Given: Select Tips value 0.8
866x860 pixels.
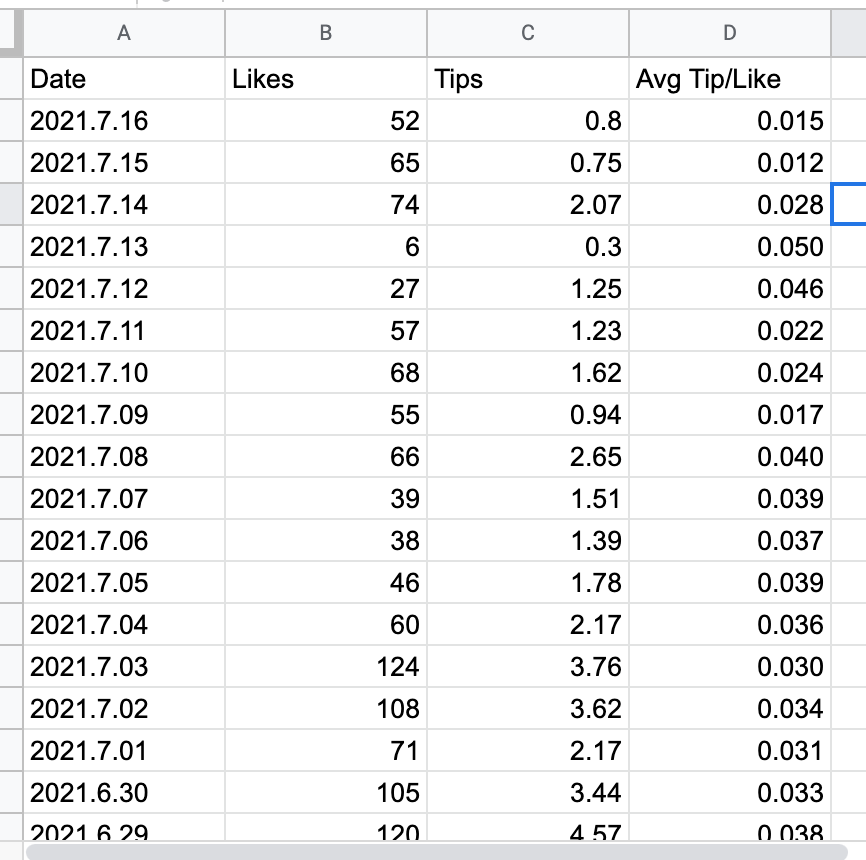Looking at the screenshot, I should [x=528, y=120].
